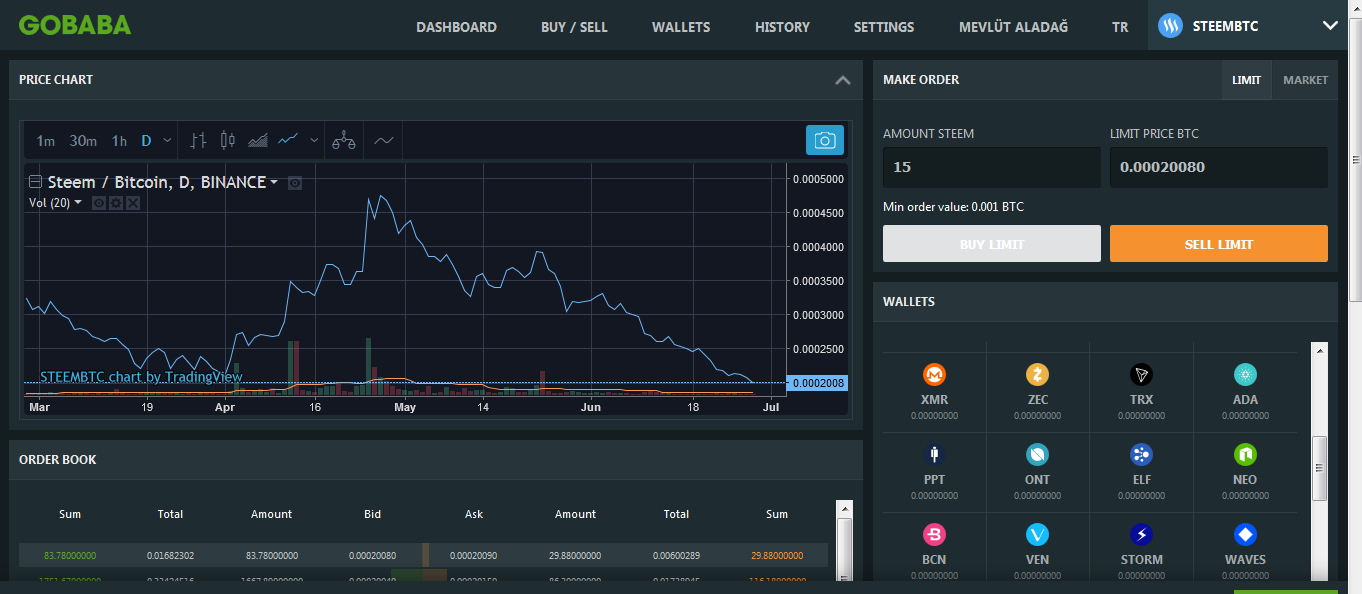Click ask total 0.00600289 cell
1362x594 pixels.
[x=677, y=555]
